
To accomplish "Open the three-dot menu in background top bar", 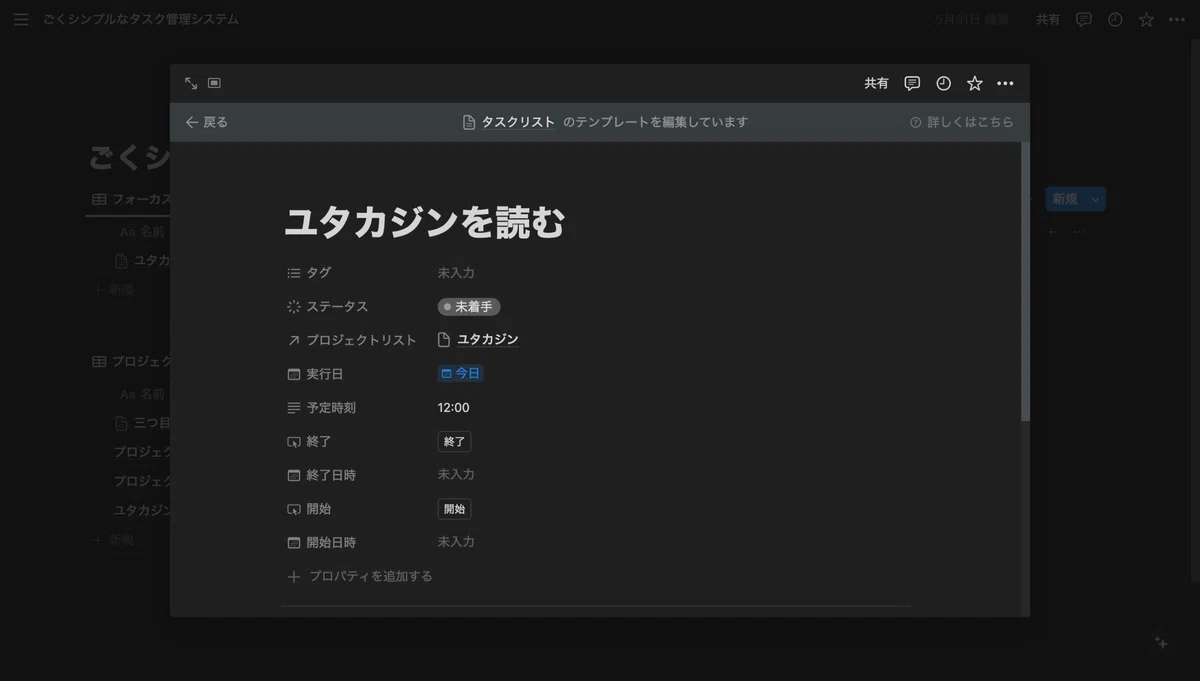I will tap(1177, 19).
